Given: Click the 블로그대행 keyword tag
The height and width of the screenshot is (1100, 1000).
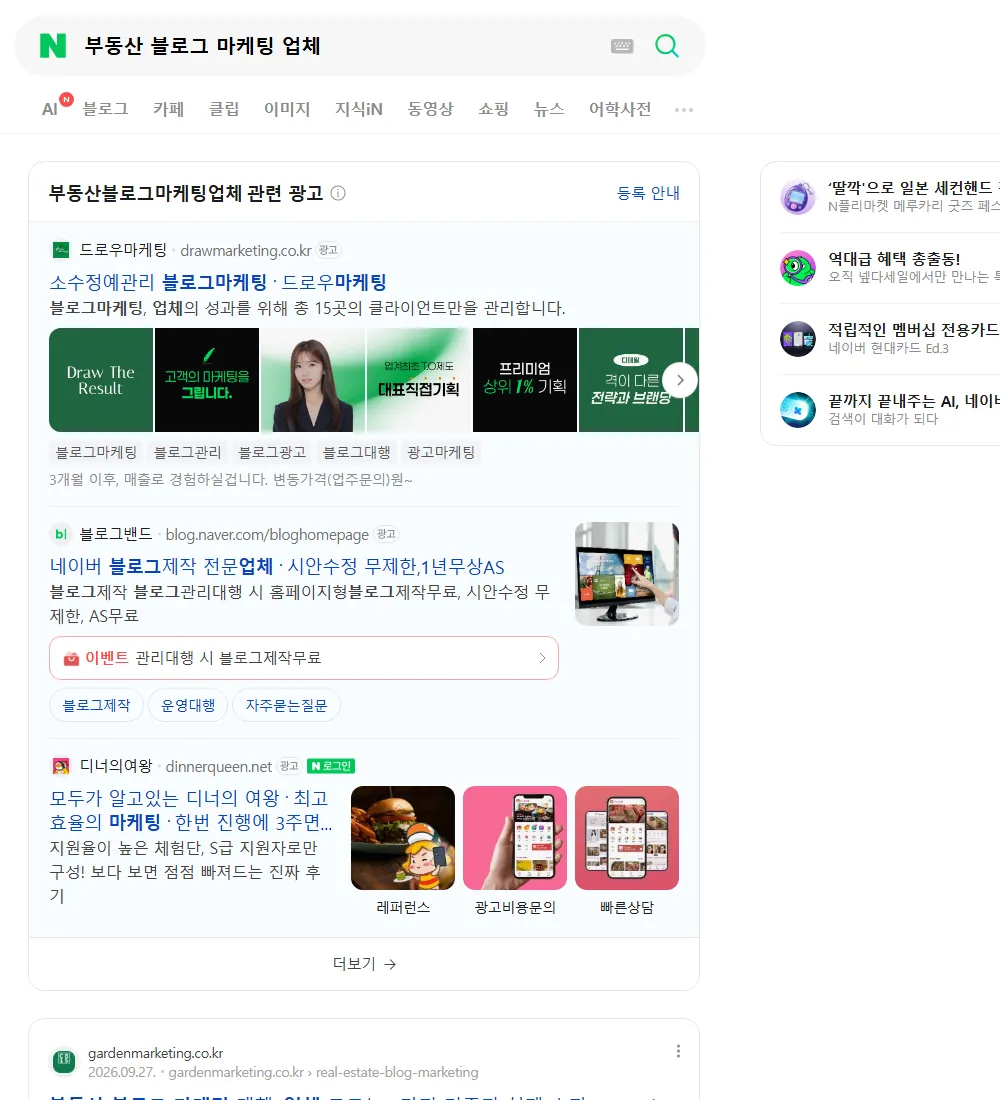Looking at the screenshot, I should pos(356,452).
